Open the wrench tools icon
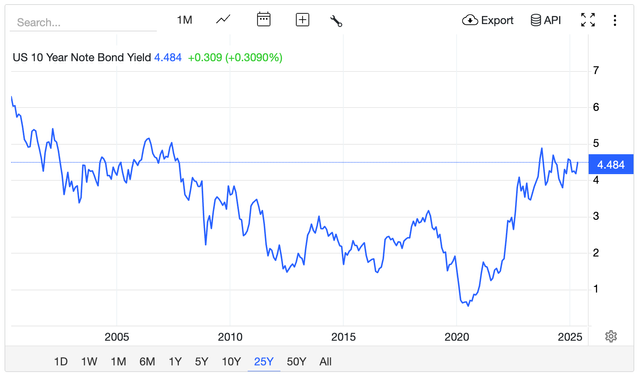The height and width of the screenshot is (377, 640). 336,20
